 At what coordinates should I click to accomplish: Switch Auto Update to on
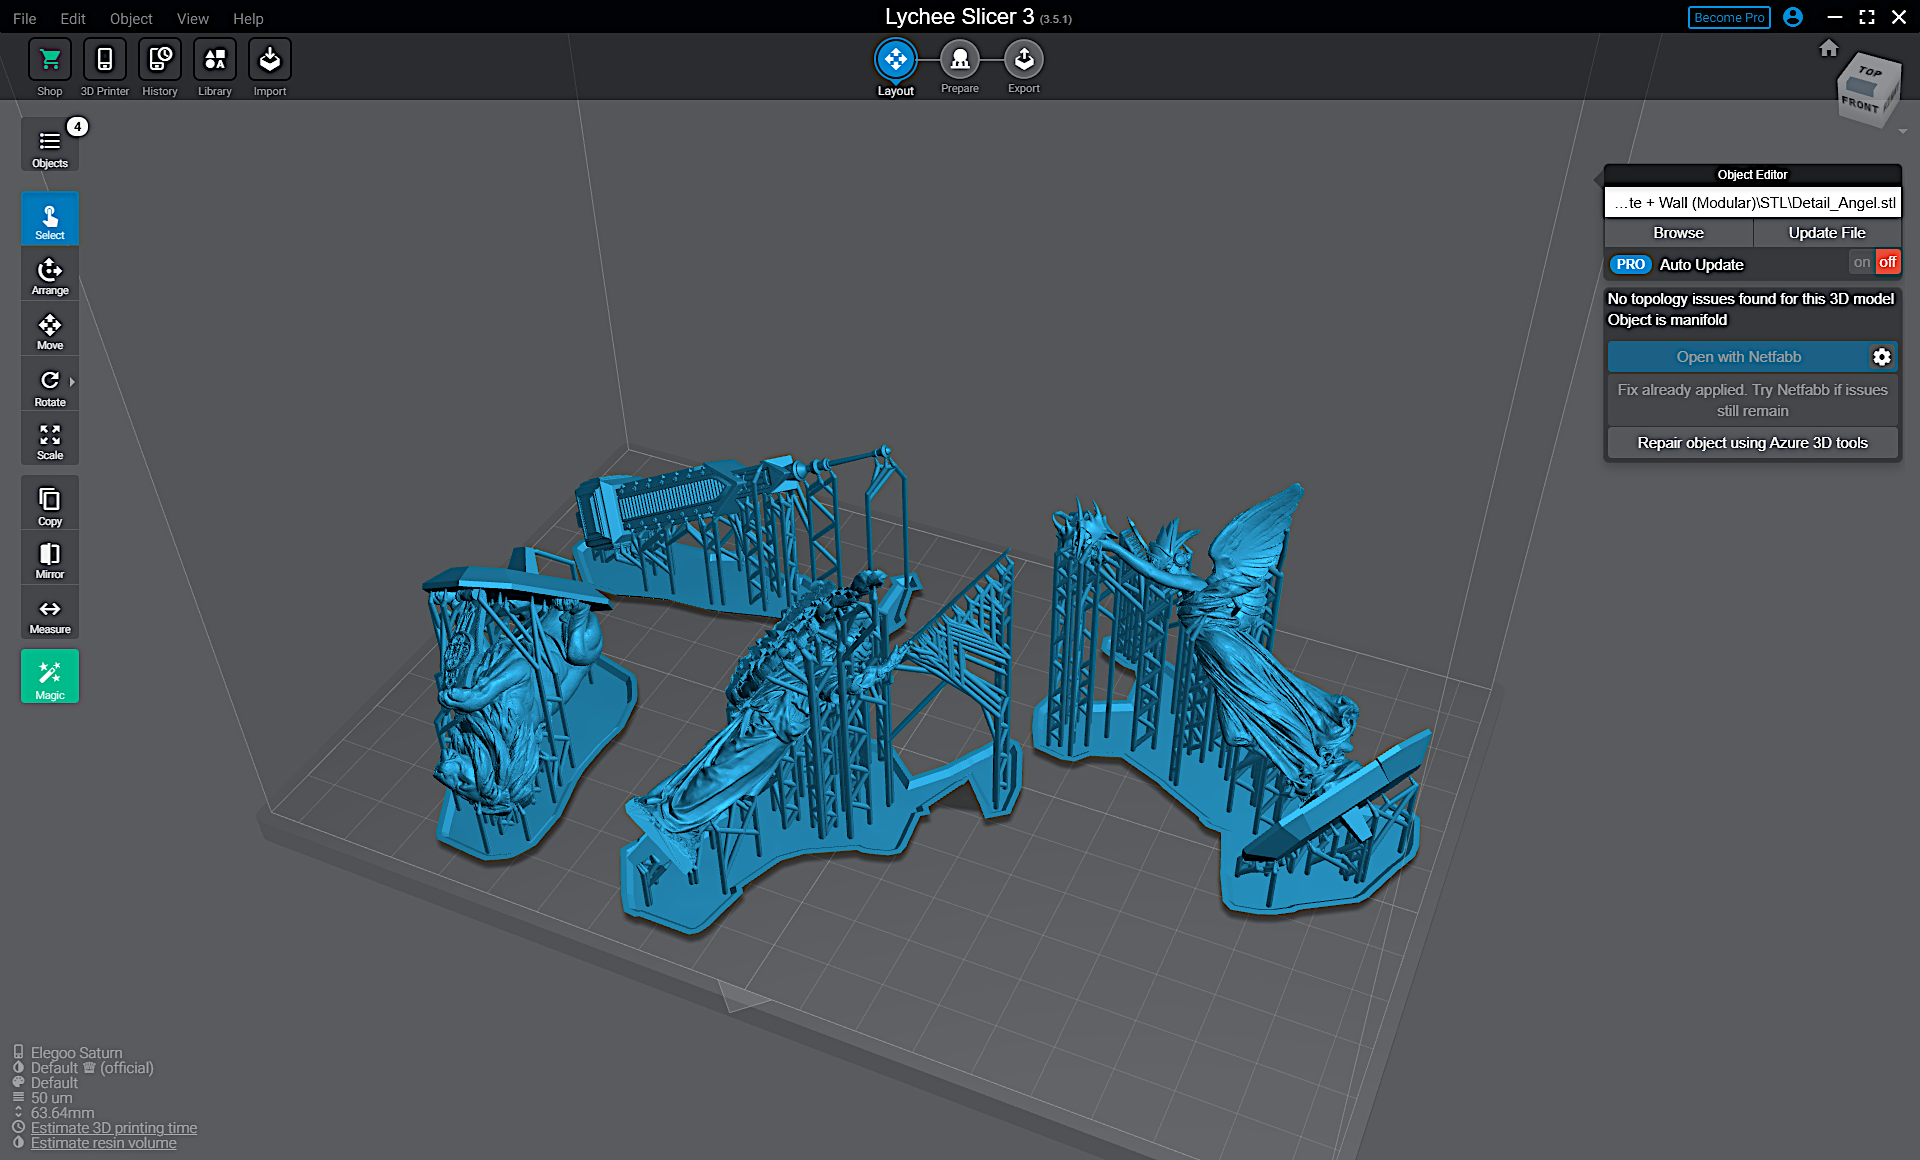click(1861, 263)
